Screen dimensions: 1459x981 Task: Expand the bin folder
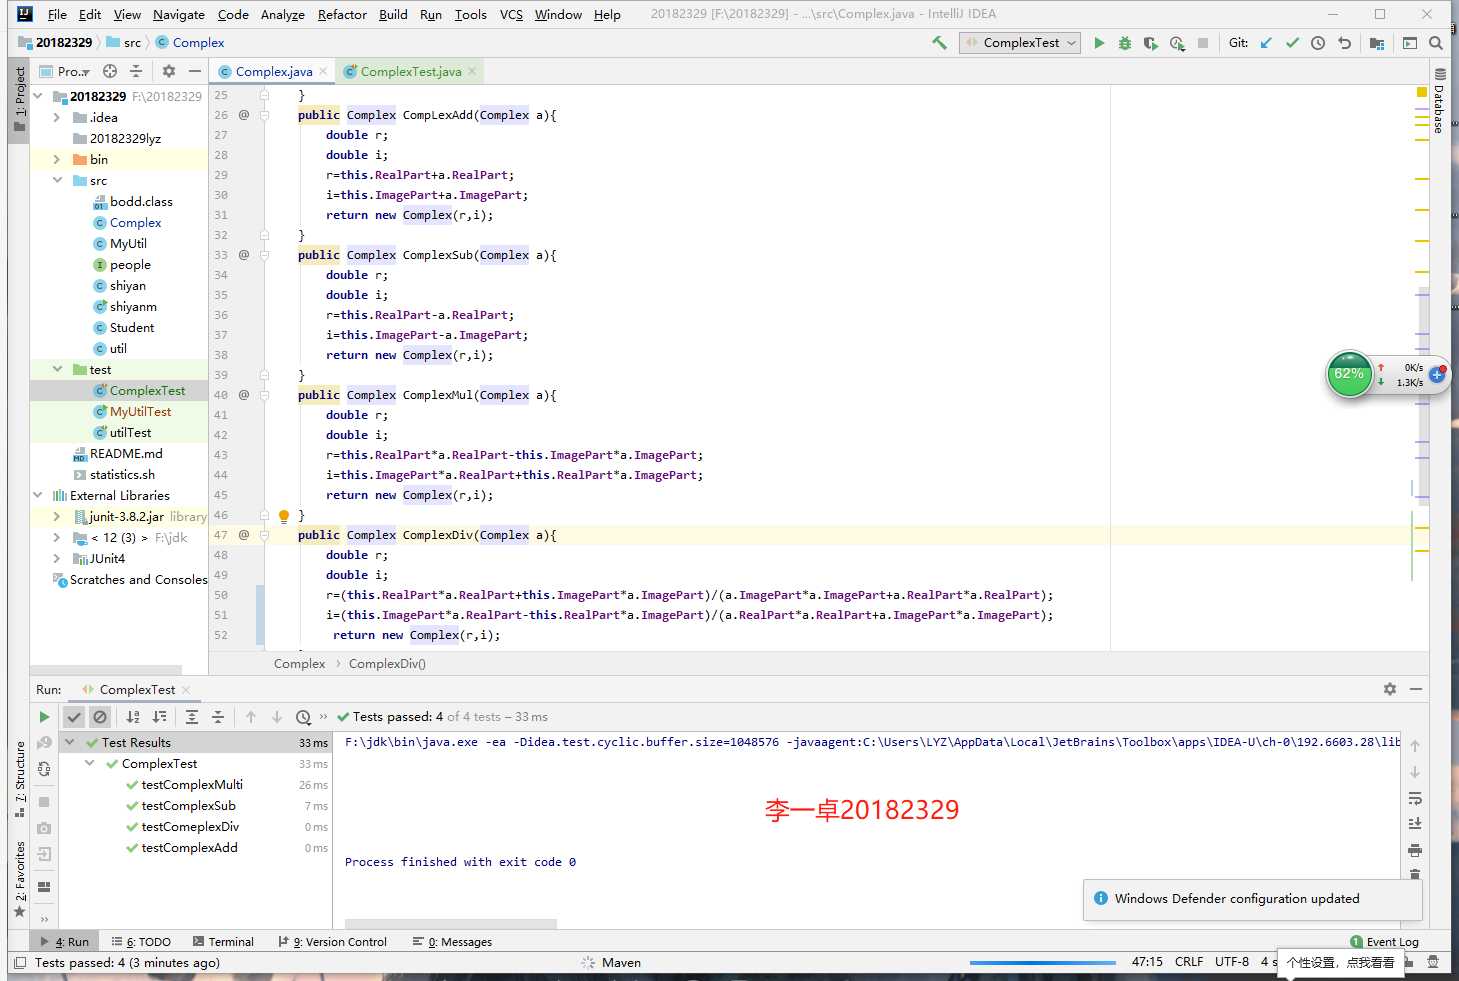click(x=57, y=159)
